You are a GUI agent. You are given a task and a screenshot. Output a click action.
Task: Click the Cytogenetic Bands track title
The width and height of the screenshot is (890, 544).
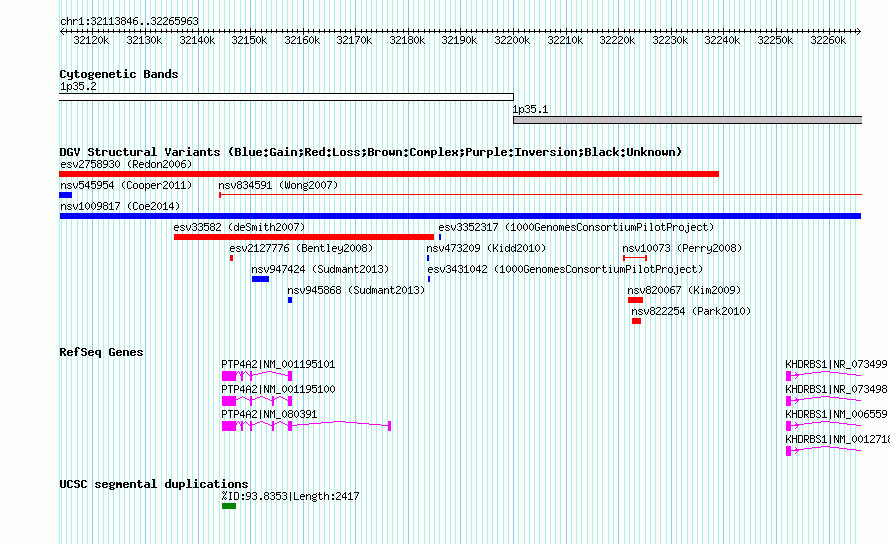pos(119,74)
